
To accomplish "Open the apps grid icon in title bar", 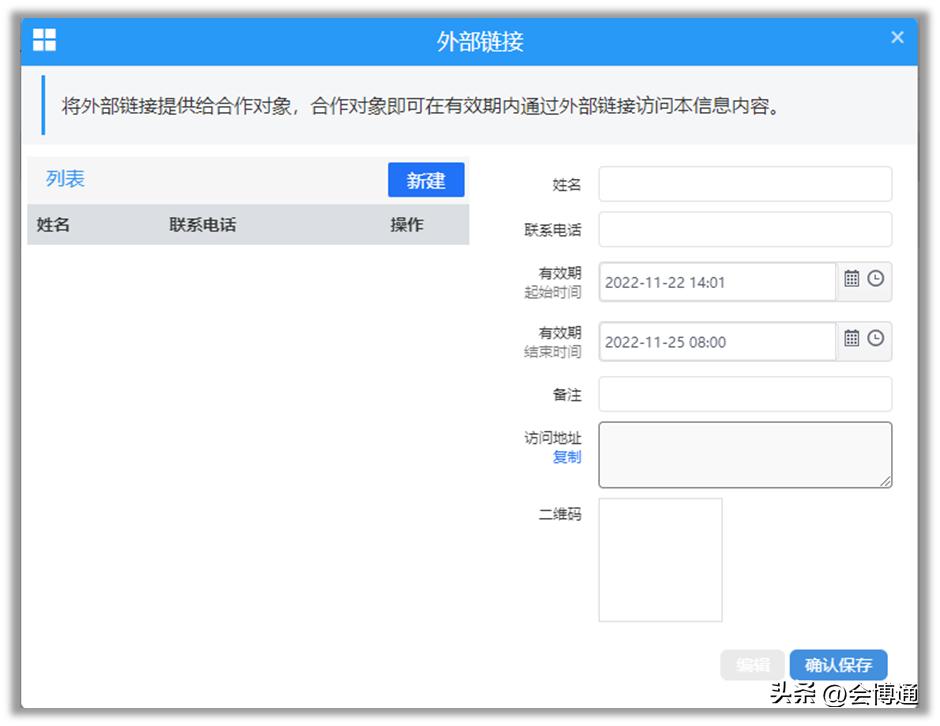I will point(43,38).
